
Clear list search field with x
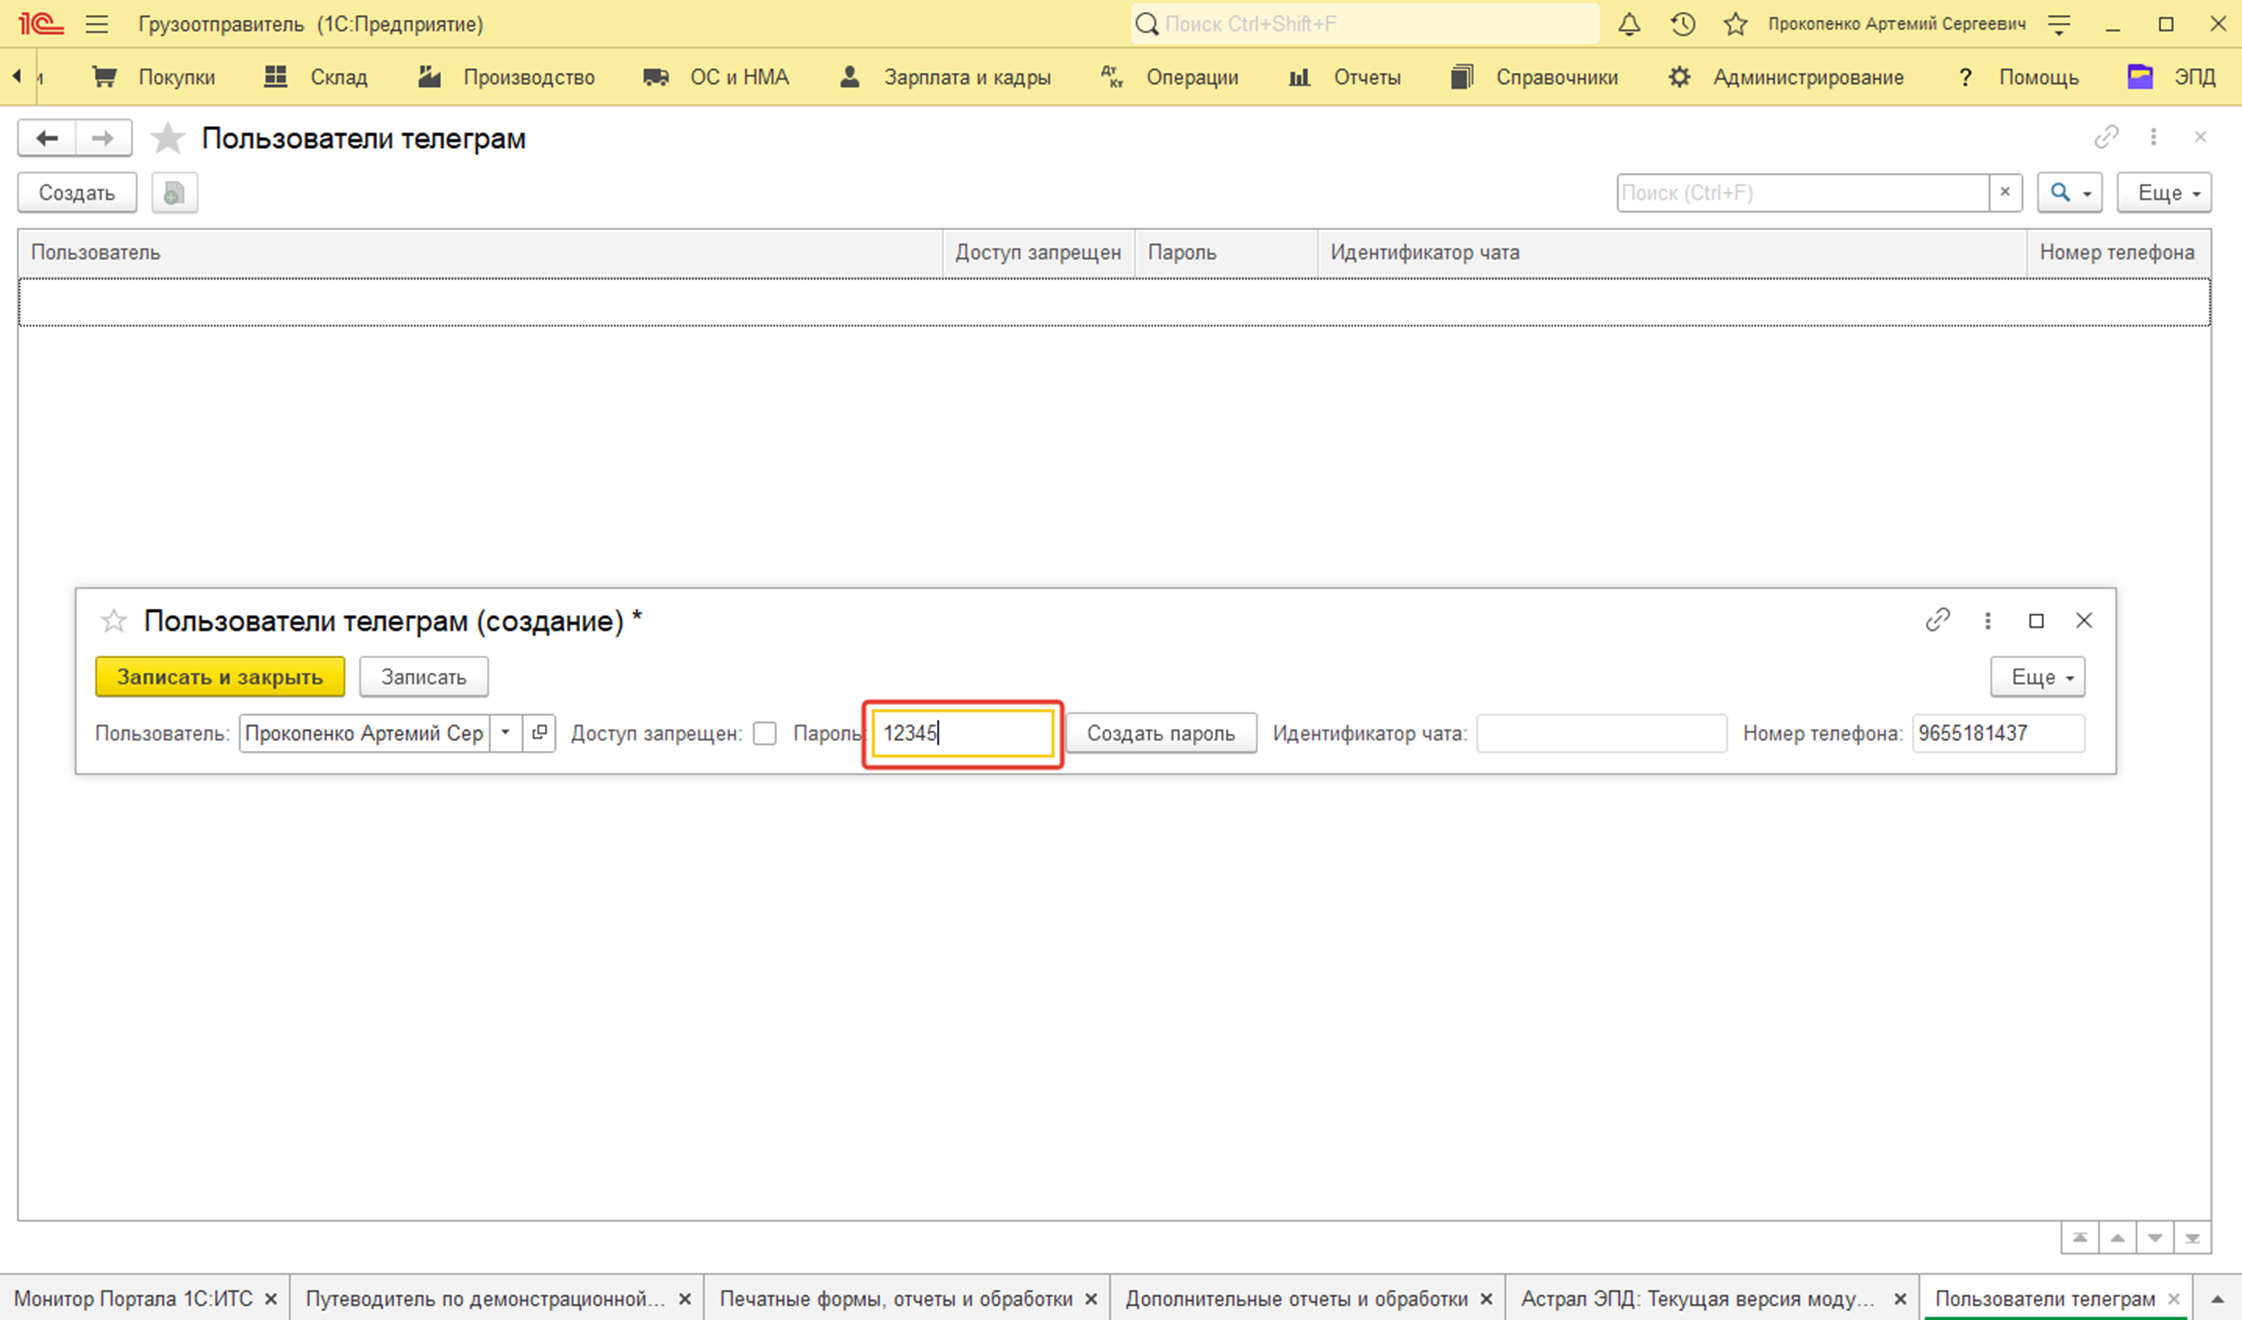pyautogui.click(x=2005, y=193)
